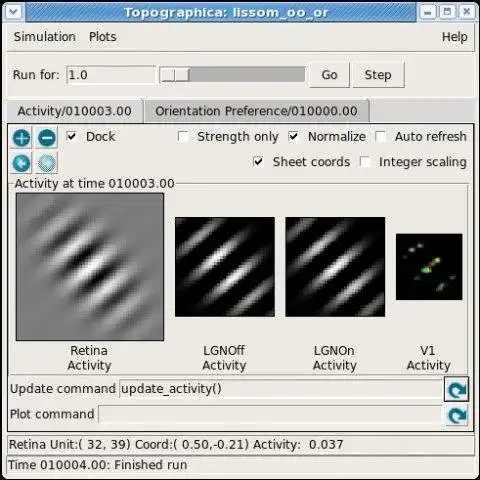Click the Run for slider handle
The height and width of the screenshot is (480, 480).
pos(175,75)
